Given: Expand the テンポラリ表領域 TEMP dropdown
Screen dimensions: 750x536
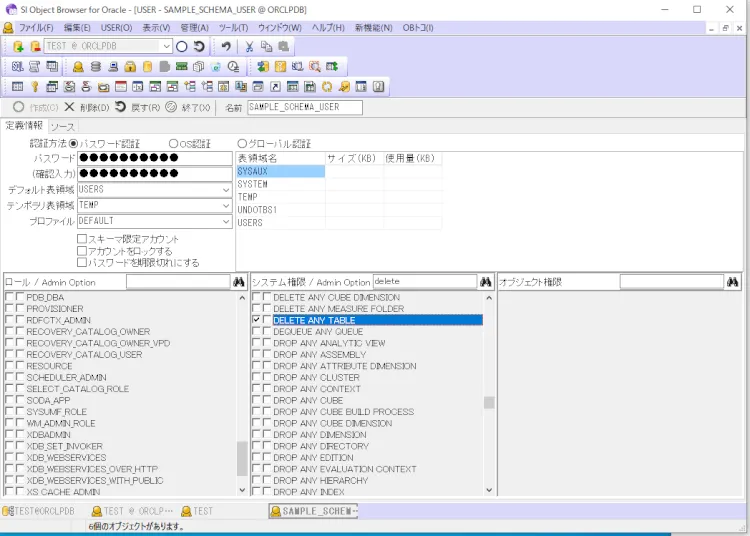Looking at the screenshot, I should coord(226,205).
